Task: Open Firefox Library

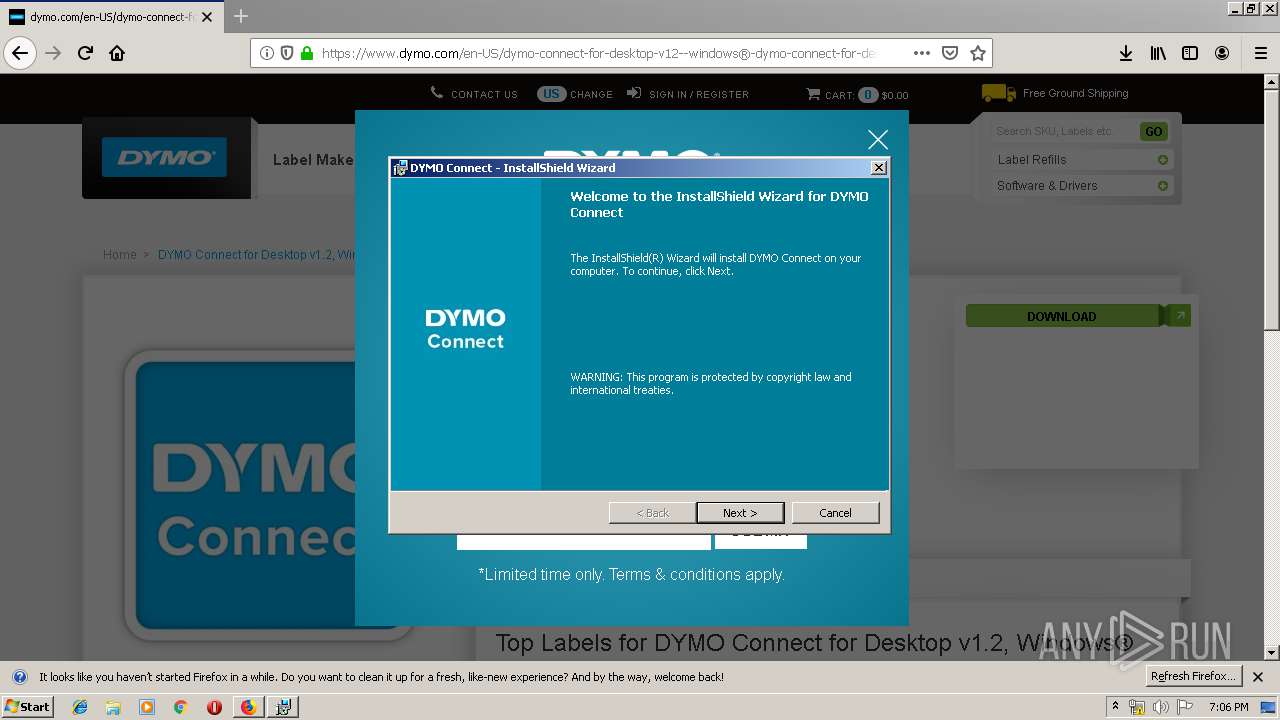Action: [x=1158, y=53]
